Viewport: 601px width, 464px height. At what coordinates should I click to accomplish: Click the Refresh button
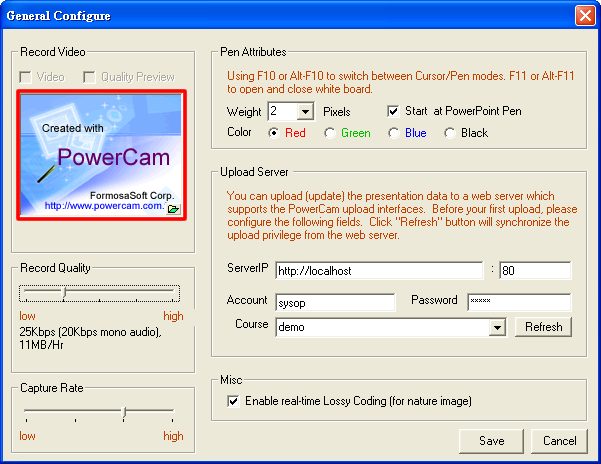click(544, 327)
